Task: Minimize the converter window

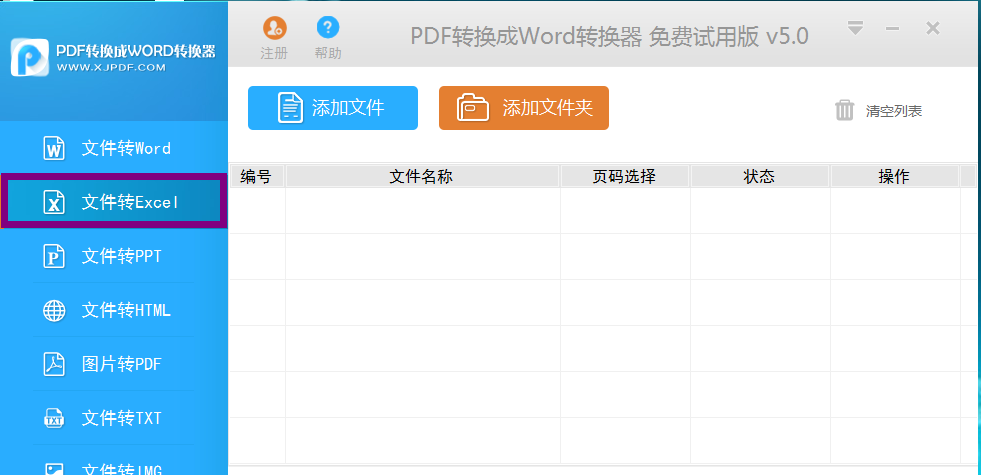Action: [893, 29]
